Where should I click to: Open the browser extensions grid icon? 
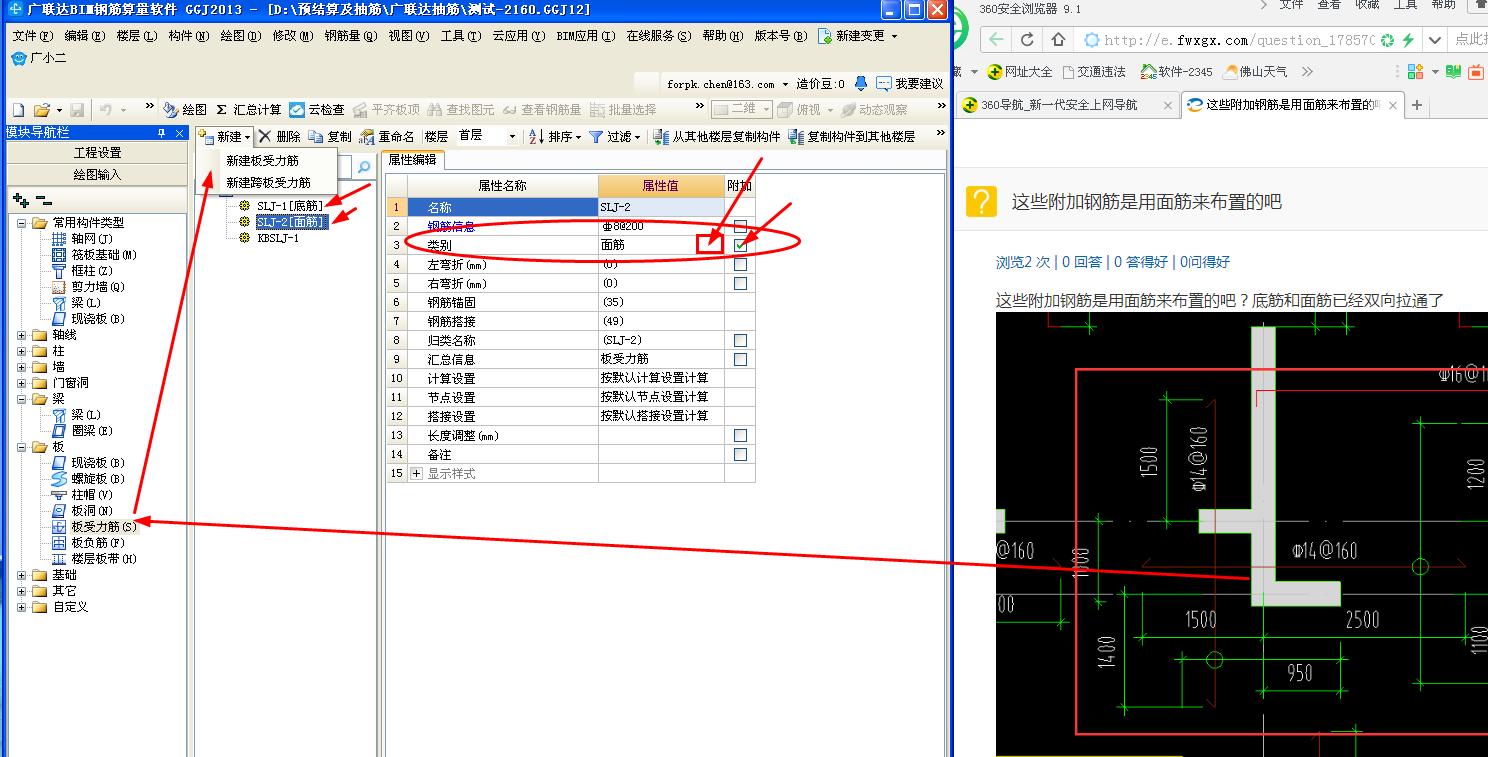1415,72
